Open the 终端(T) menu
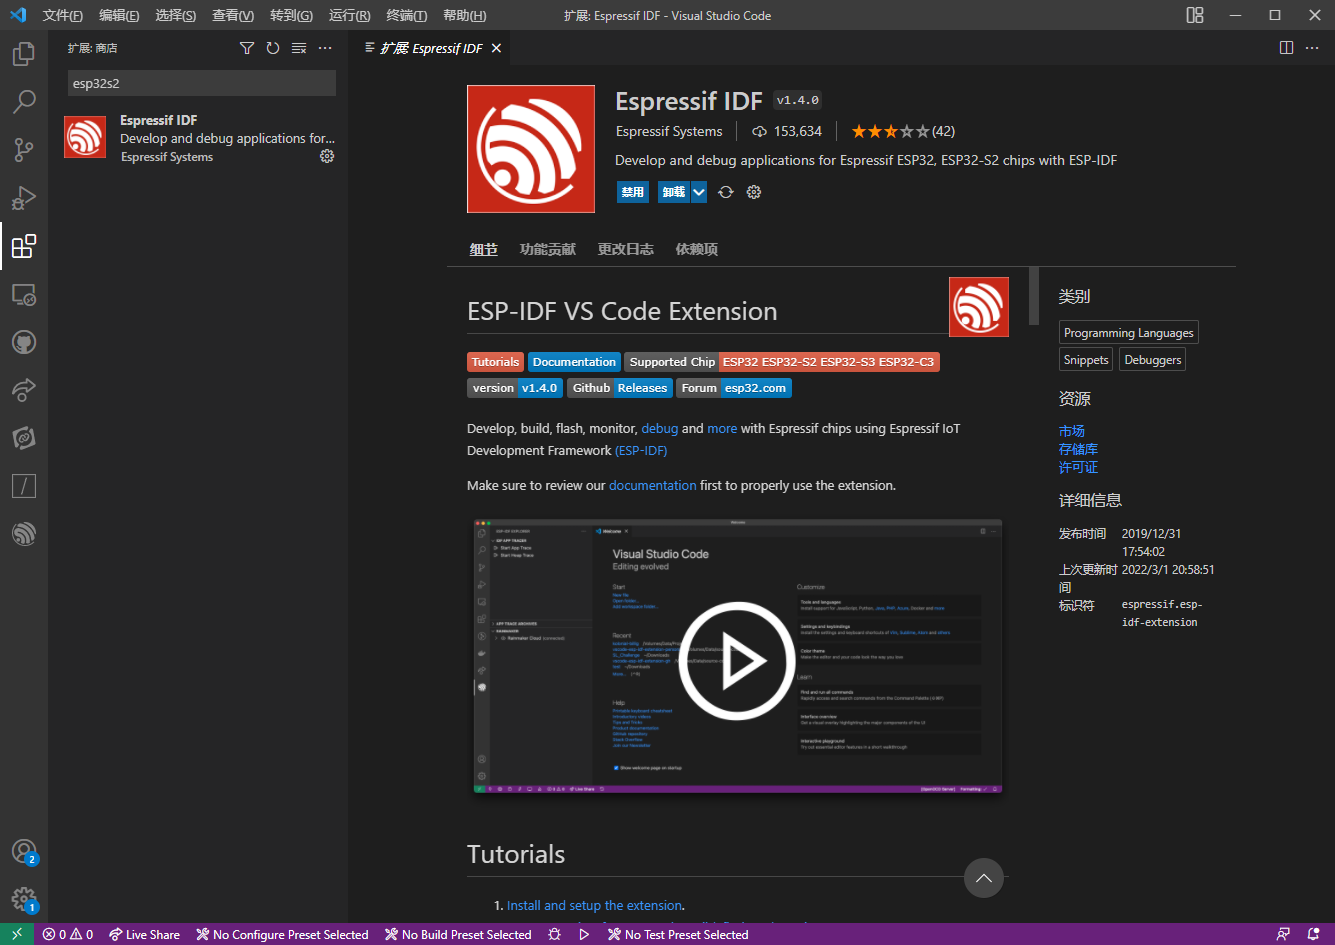This screenshot has height=945, width=1335. (x=407, y=15)
